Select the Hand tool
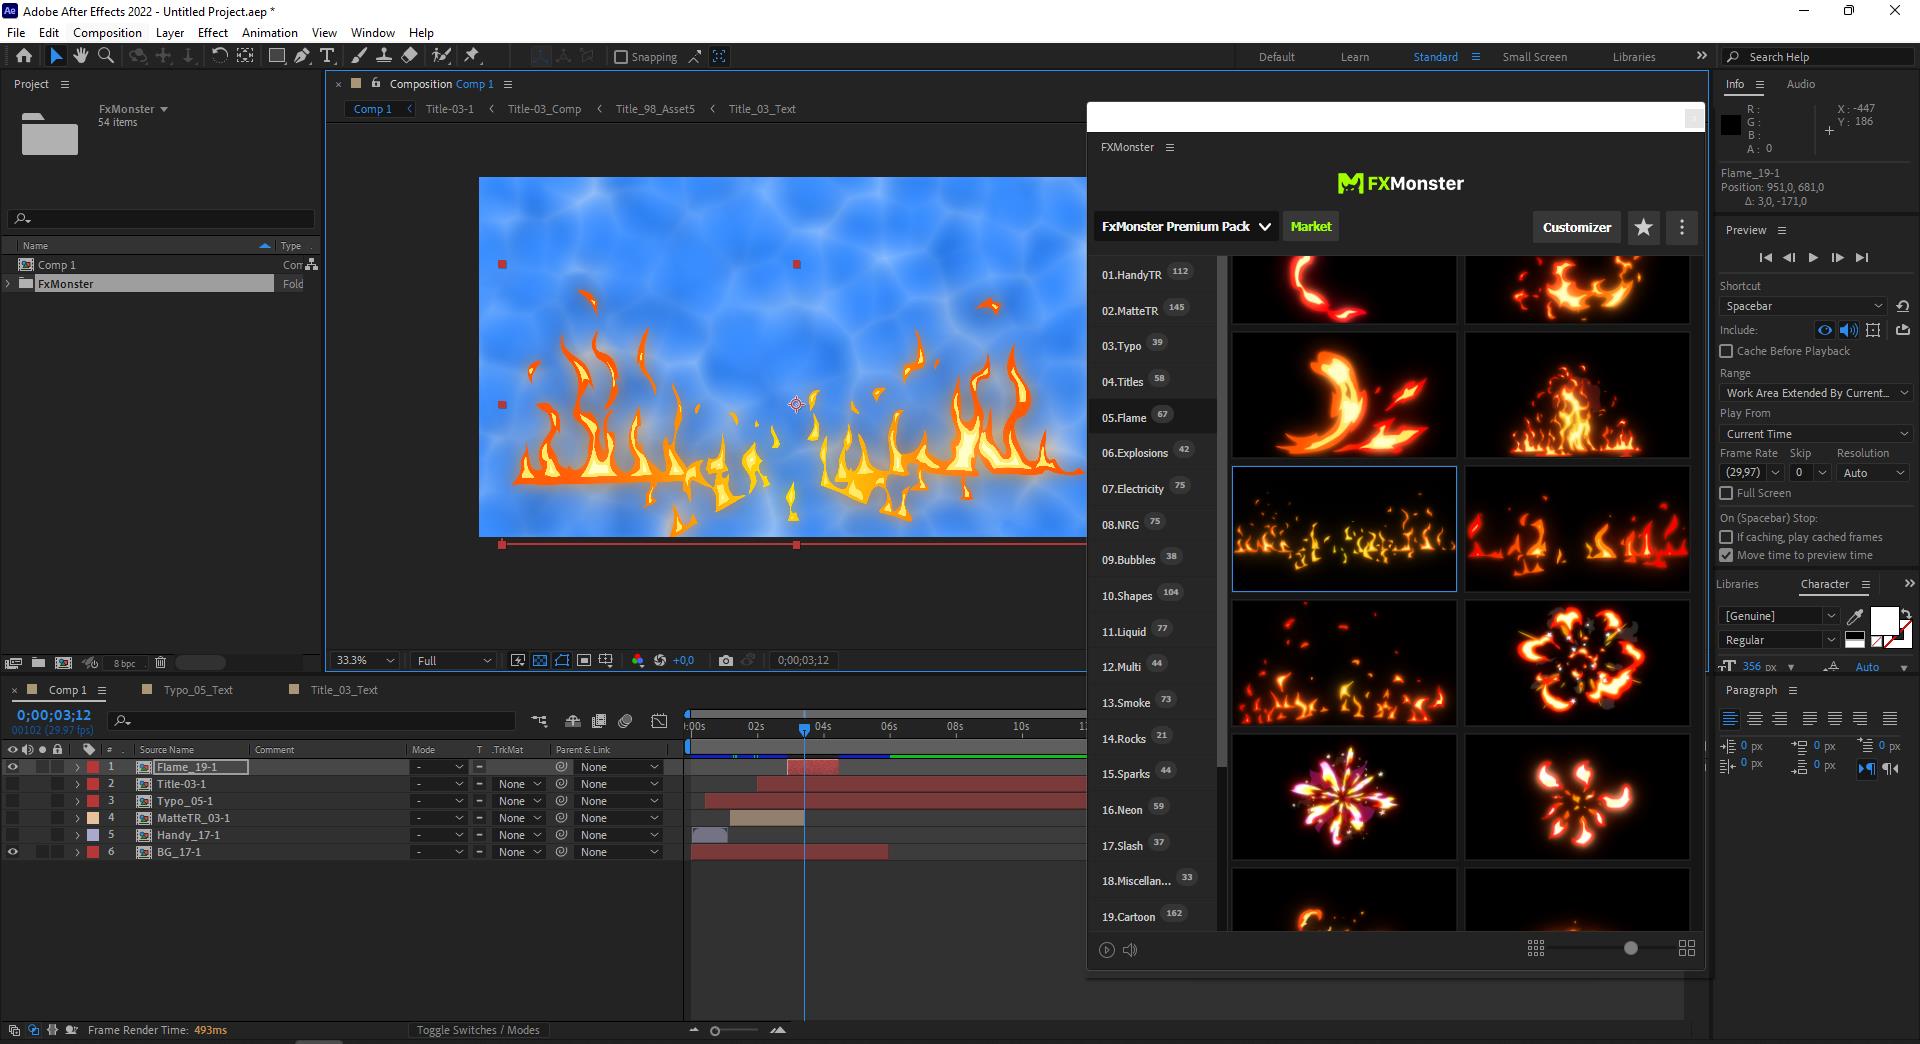Screen dimensions: 1920x1044 pyautogui.click(x=81, y=57)
